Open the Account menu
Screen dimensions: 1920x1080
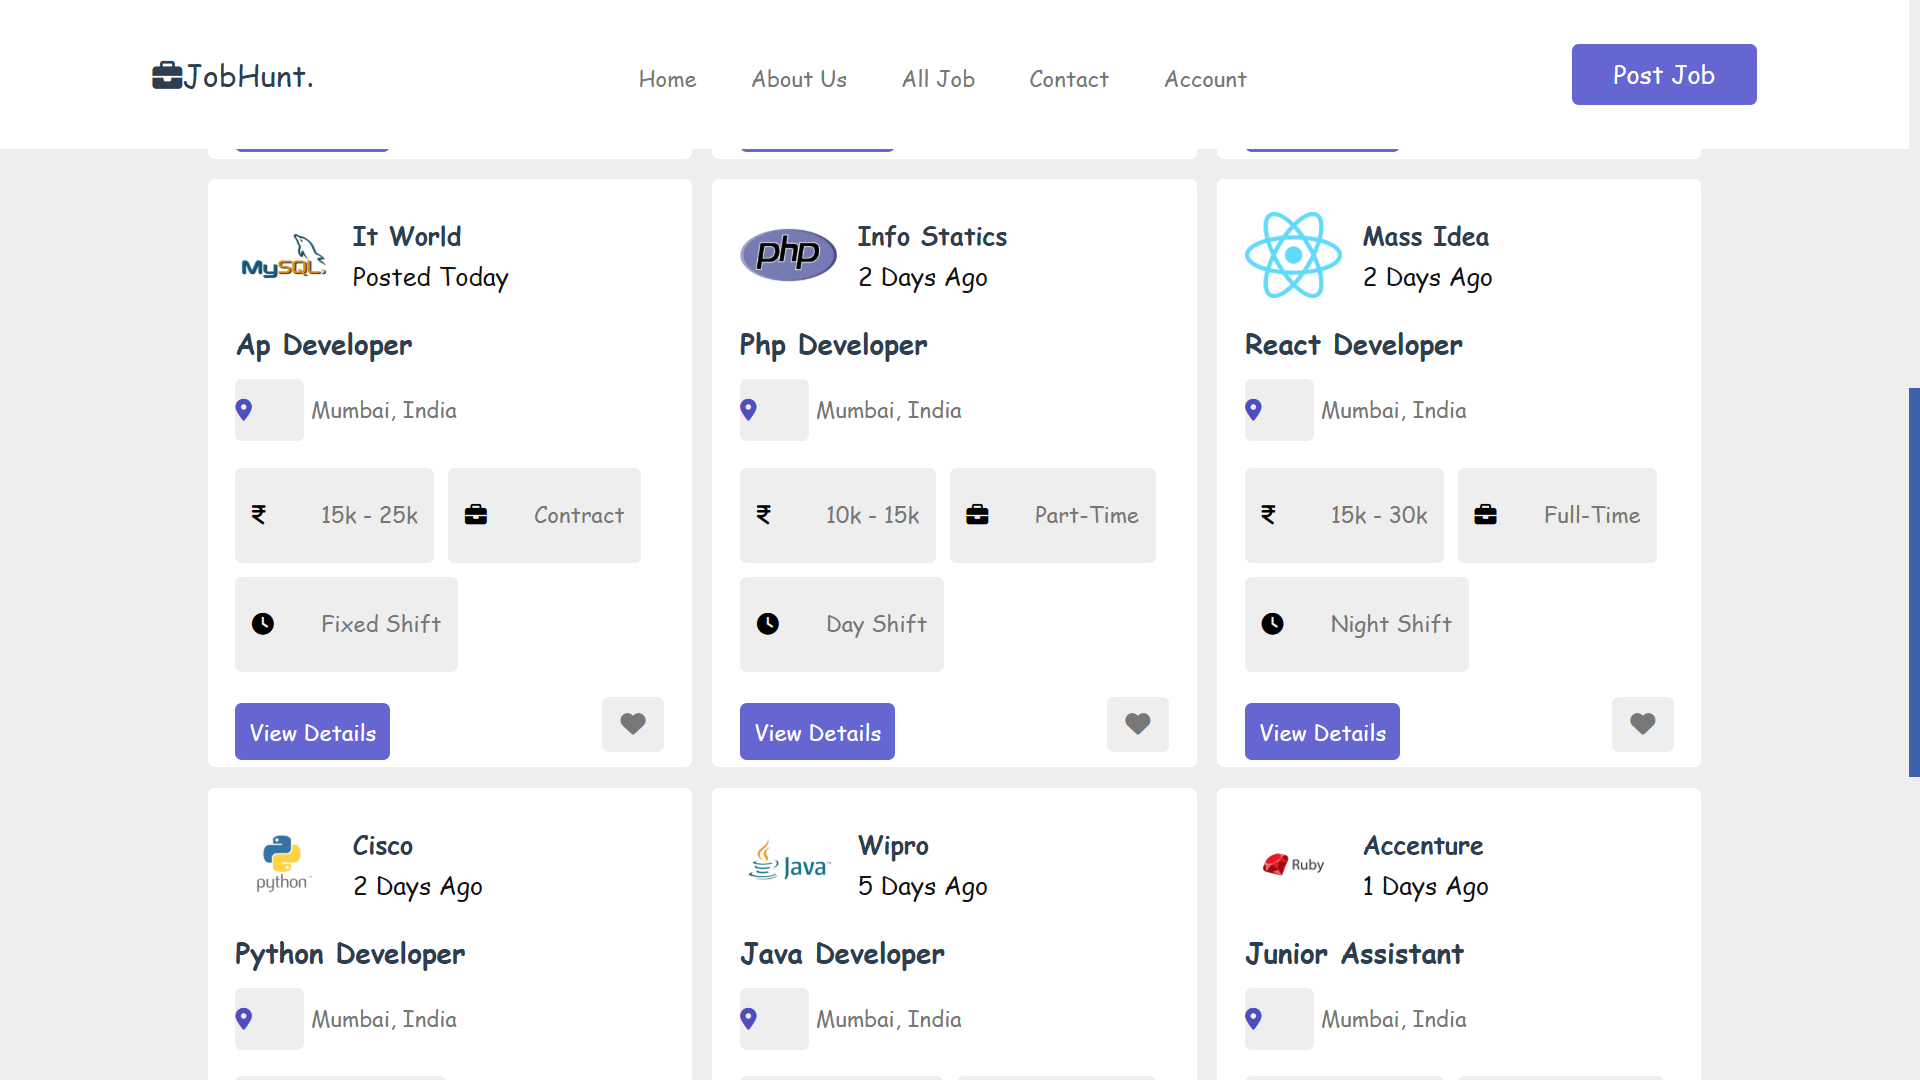point(1205,79)
